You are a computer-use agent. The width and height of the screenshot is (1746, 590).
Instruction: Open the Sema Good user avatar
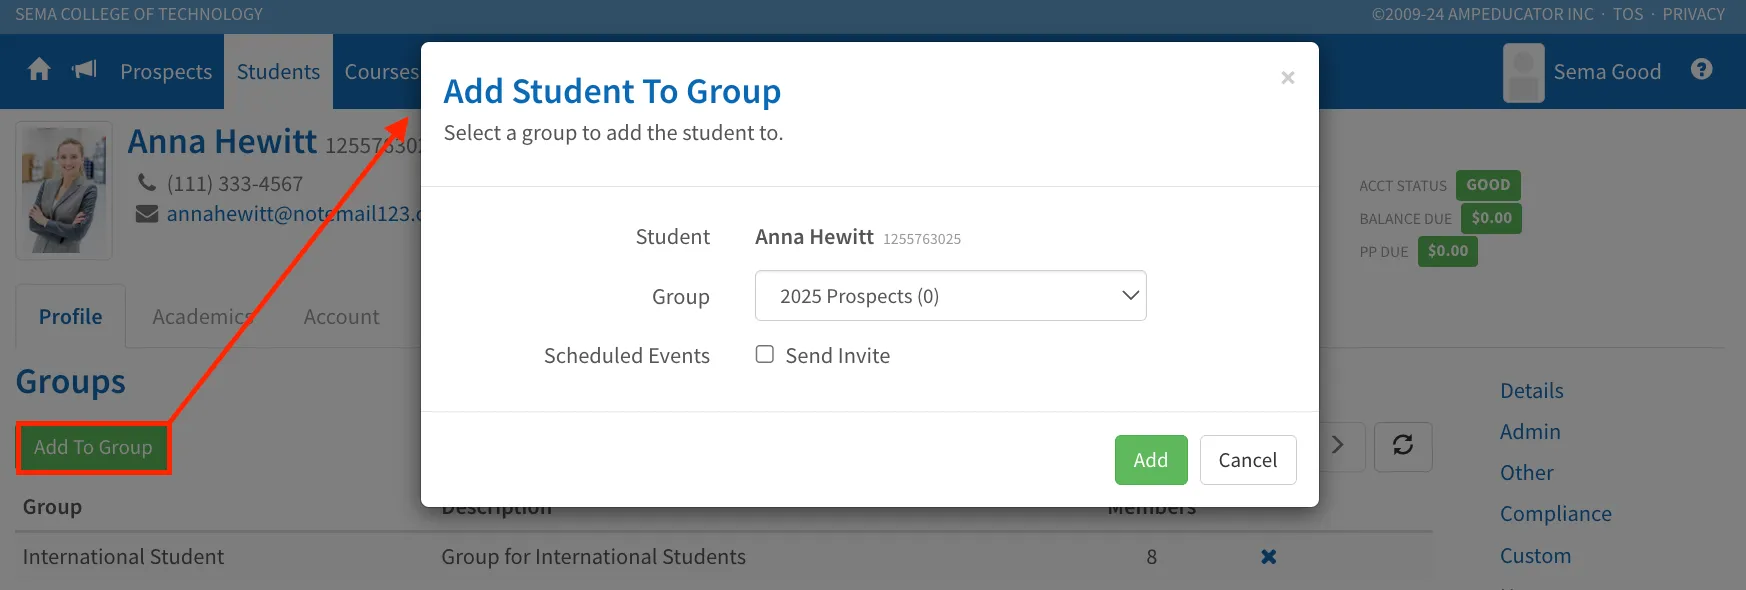(1523, 72)
